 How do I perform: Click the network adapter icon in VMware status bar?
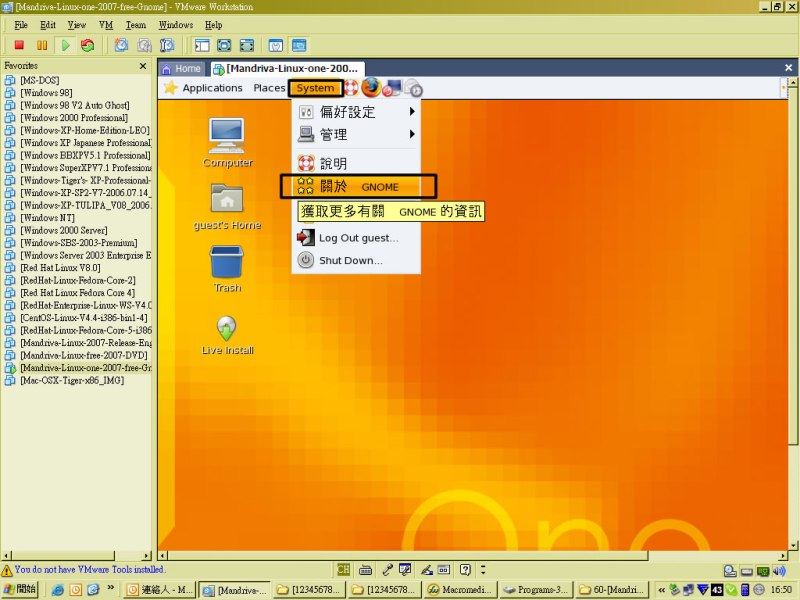pos(763,571)
